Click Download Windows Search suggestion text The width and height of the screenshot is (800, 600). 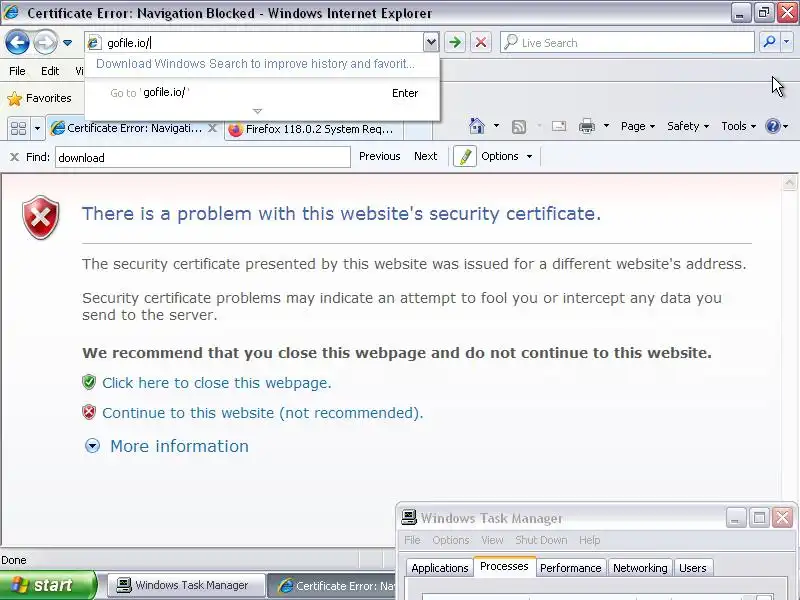255,64
